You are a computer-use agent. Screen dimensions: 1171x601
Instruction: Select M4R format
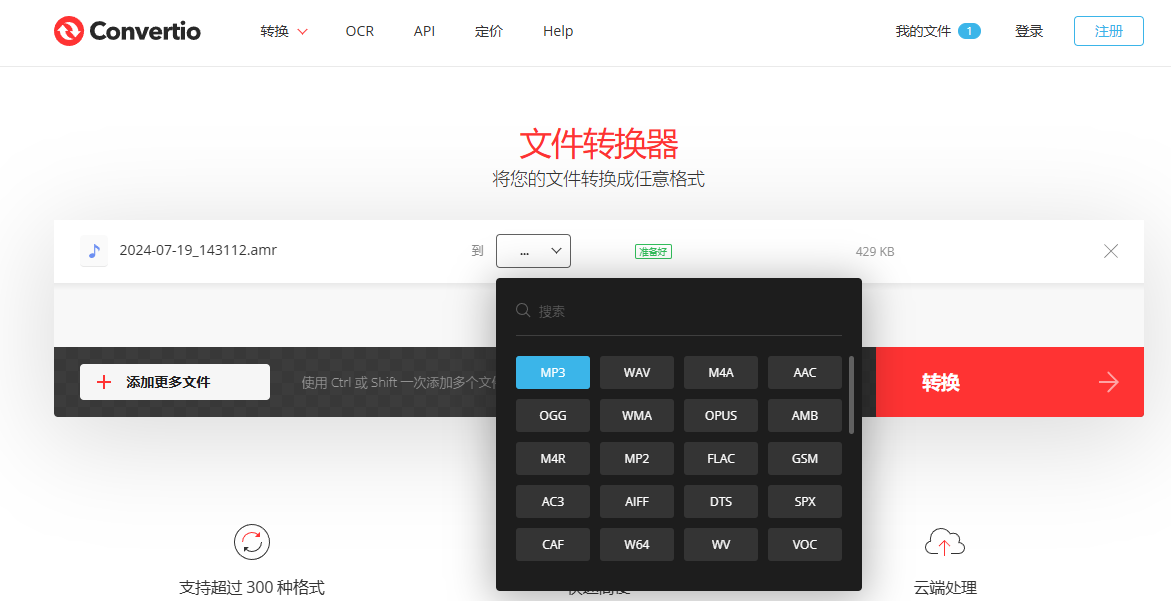click(553, 458)
